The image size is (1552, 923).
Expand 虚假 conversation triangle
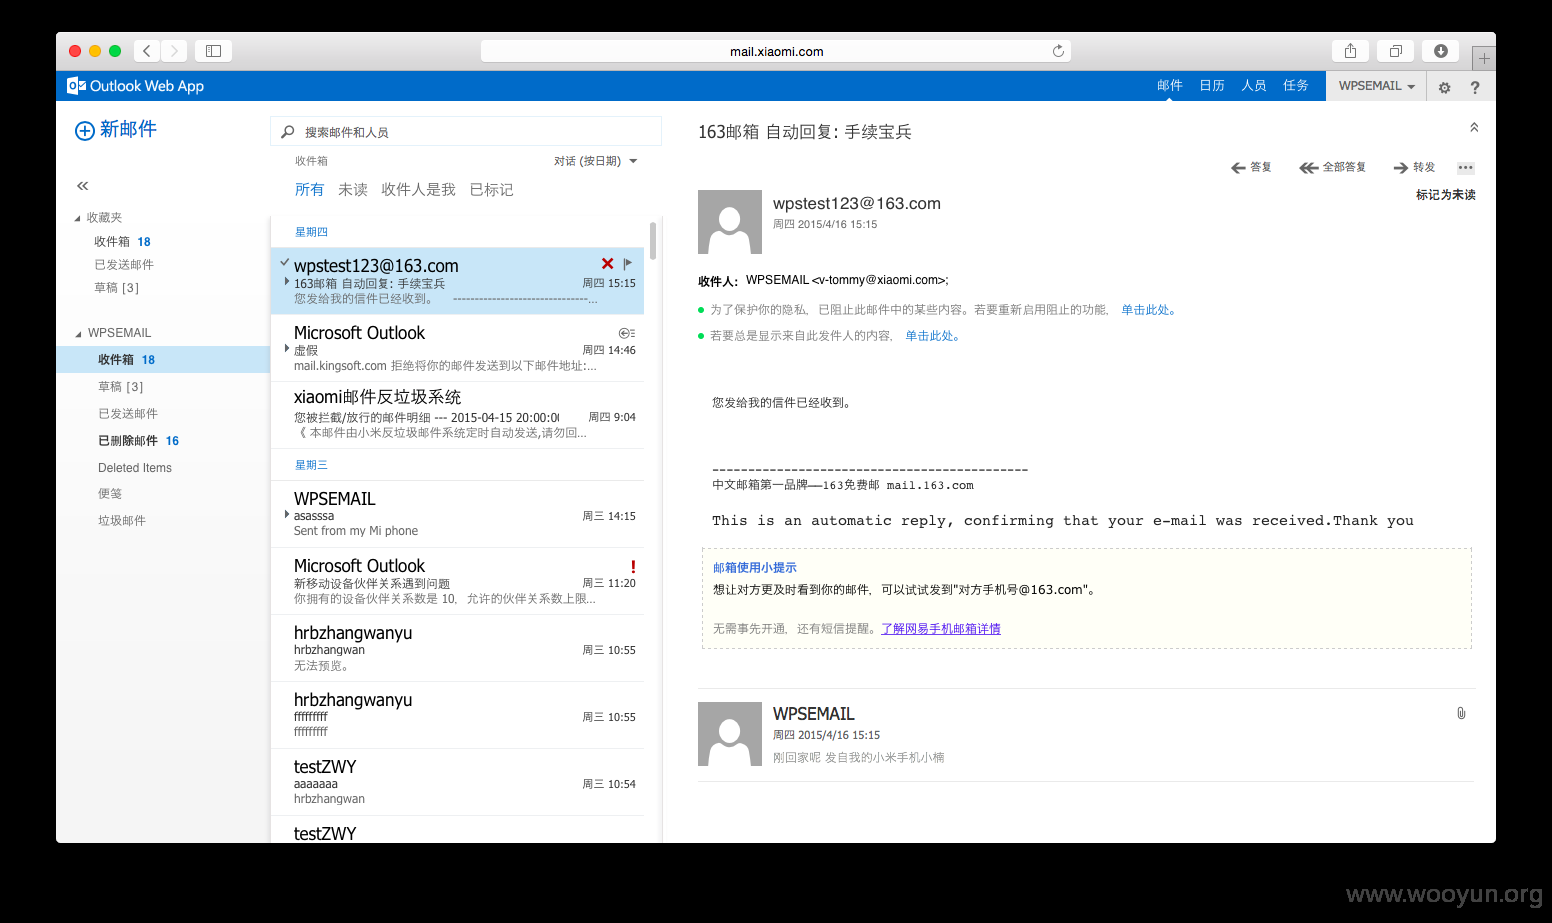point(287,348)
